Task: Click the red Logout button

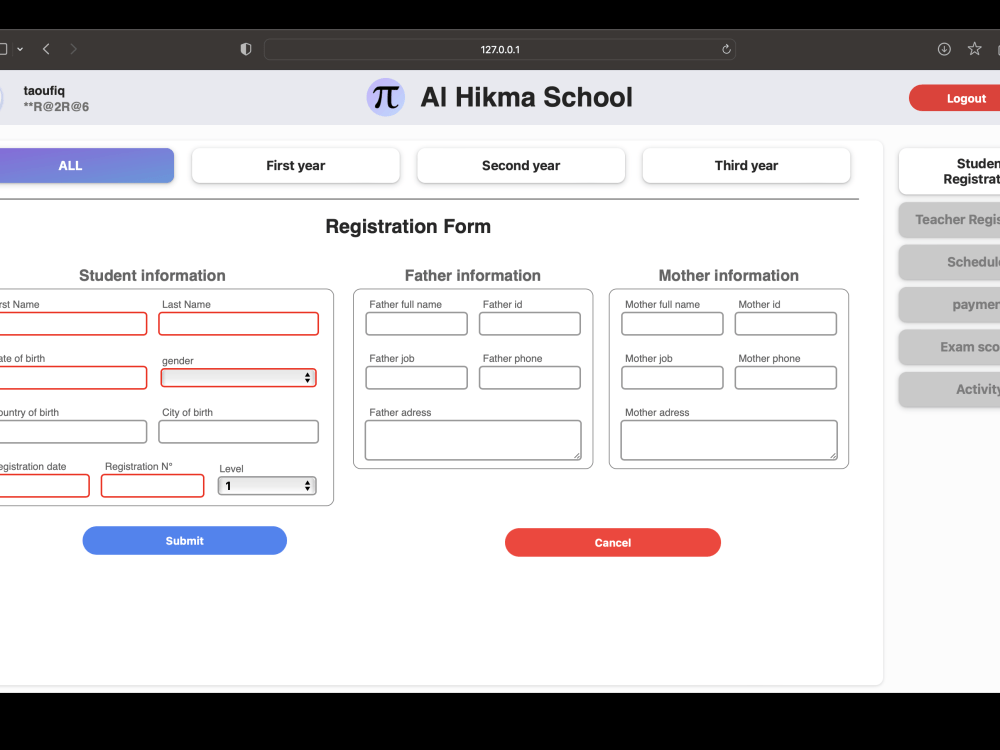Action: coord(954,98)
